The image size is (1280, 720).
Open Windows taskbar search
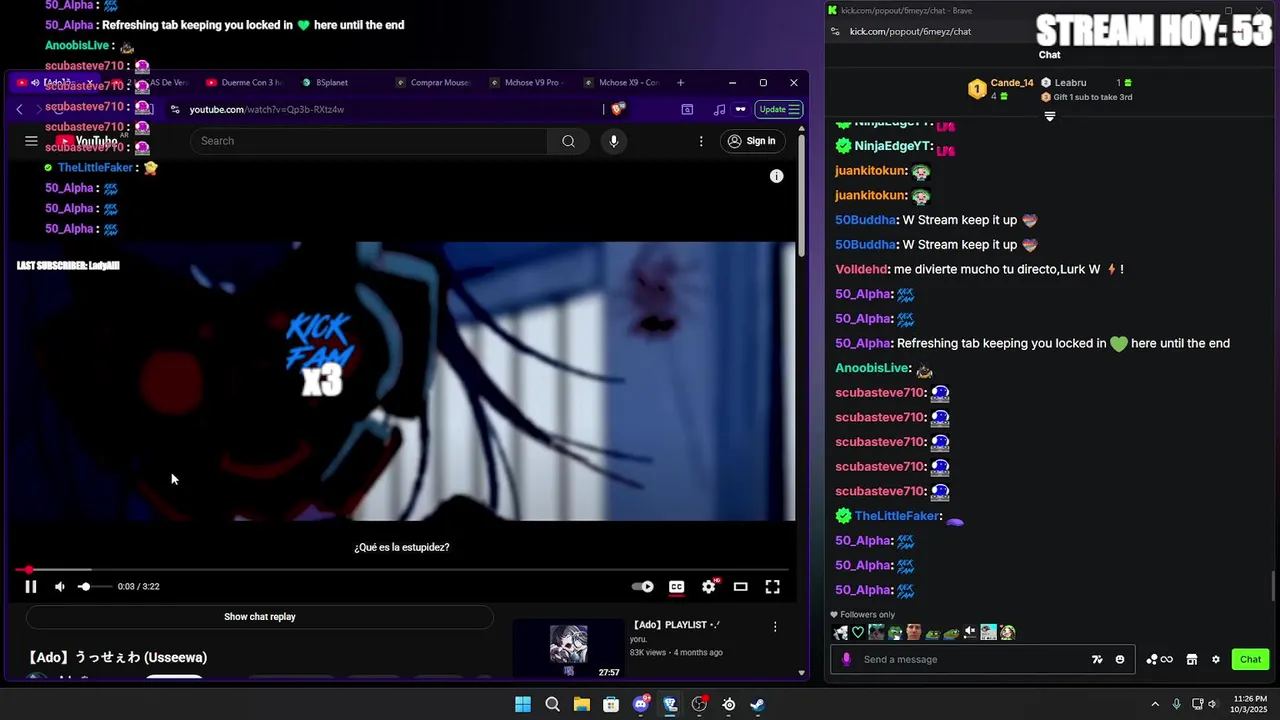tap(552, 704)
